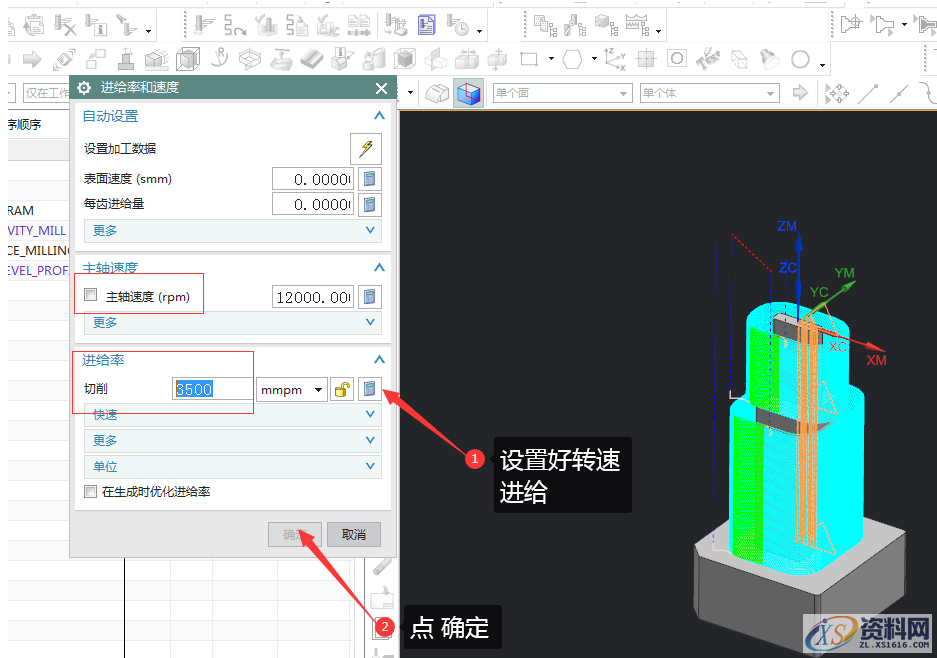The width and height of the screenshot is (937, 658).
Task: Click the spindle speed value field
Action: click(x=312, y=297)
